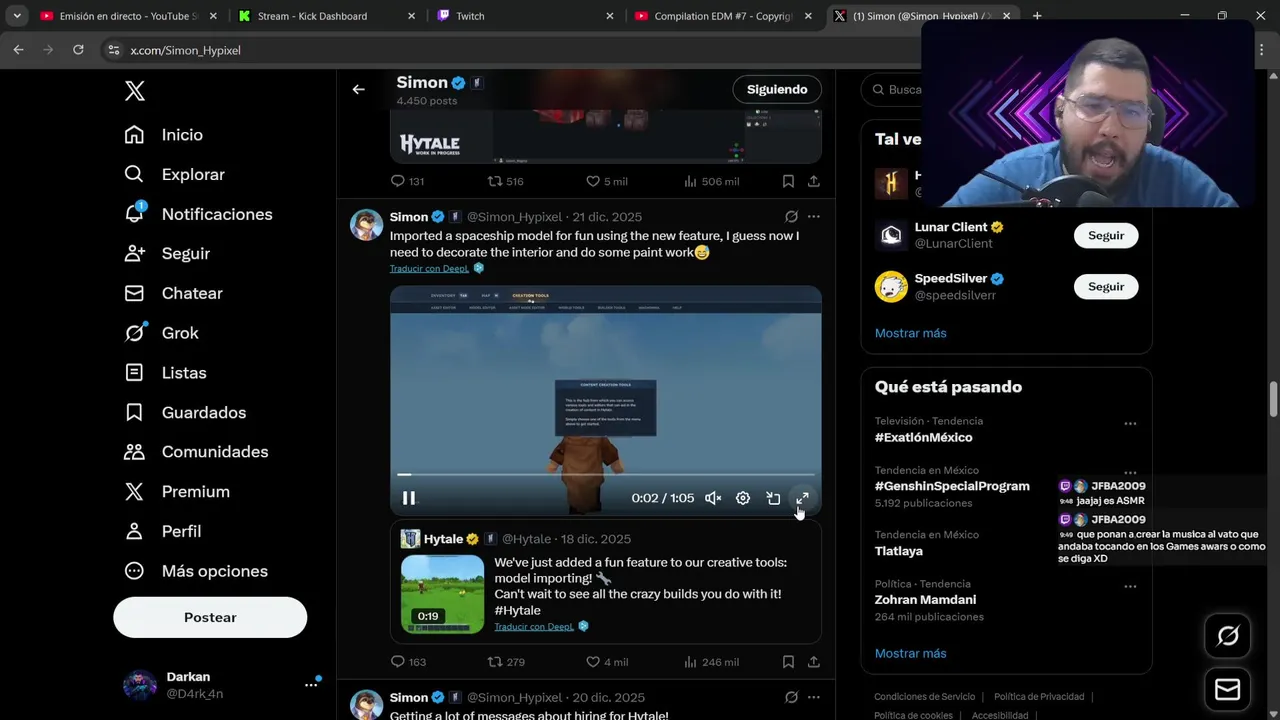The width and height of the screenshot is (1280, 720).
Task: Unmute the video sound
Action: pyautogui.click(x=713, y=498)
